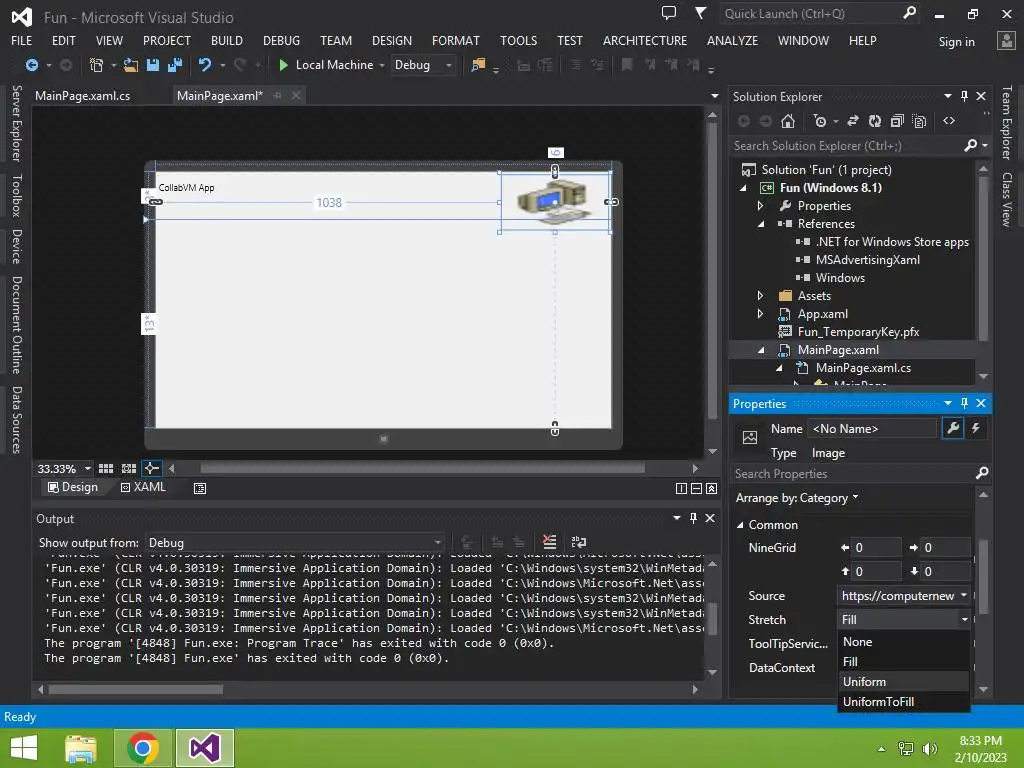Toggle snapping to snaplines icon
Viewport: 1024px width, 768px height.
point(152,468)
